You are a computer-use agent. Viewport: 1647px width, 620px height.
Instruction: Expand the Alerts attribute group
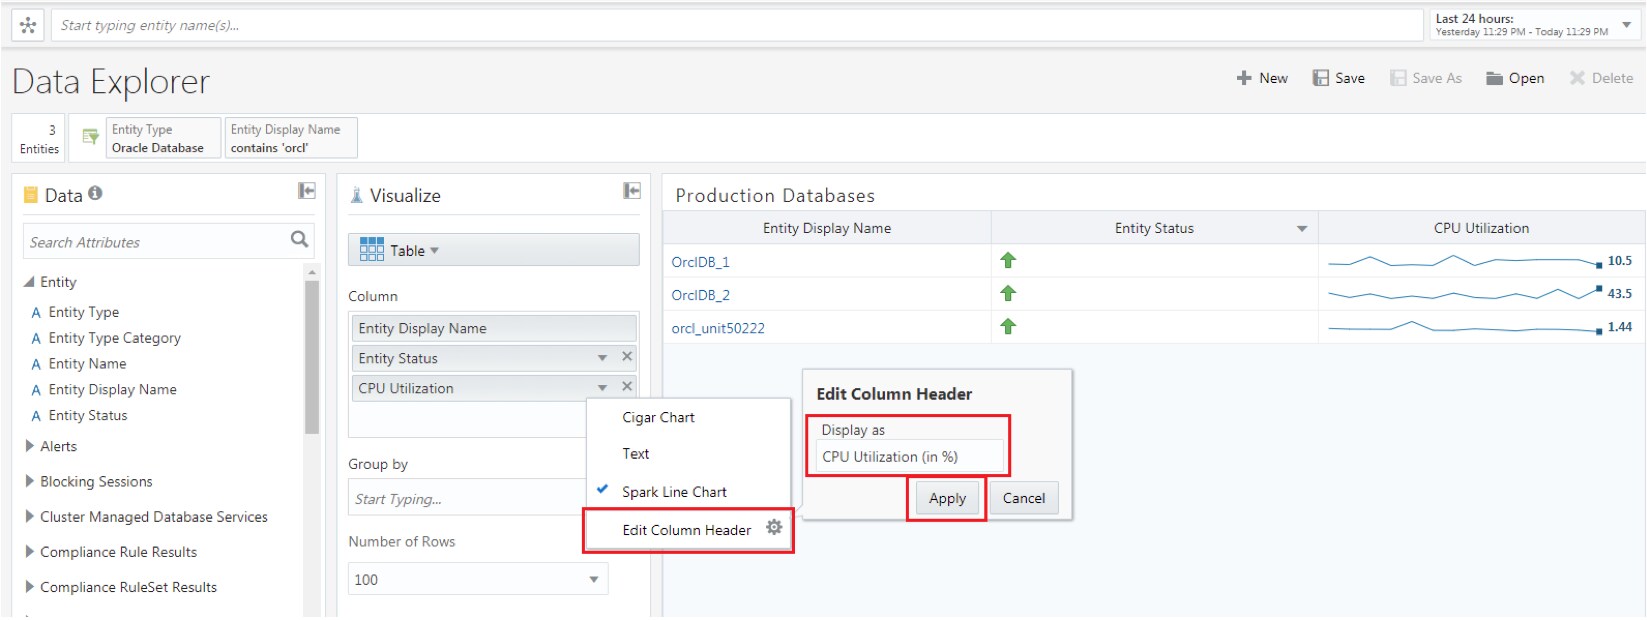click(30, 446)
